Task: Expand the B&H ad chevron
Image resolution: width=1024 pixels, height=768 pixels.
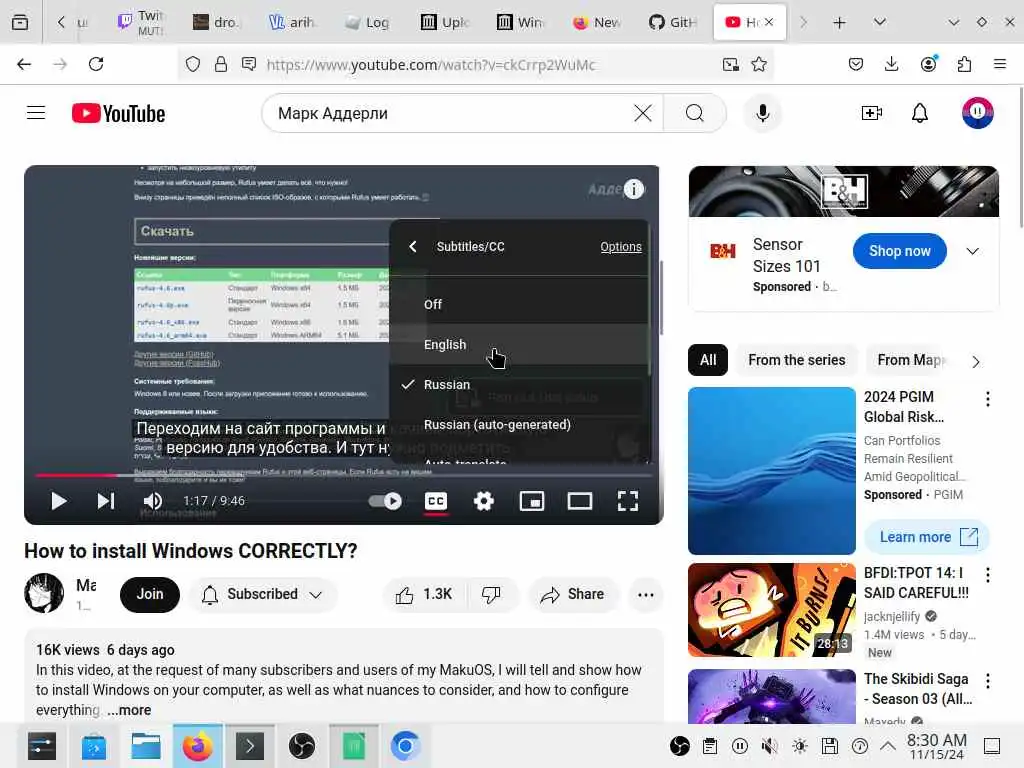Action: 972,251
